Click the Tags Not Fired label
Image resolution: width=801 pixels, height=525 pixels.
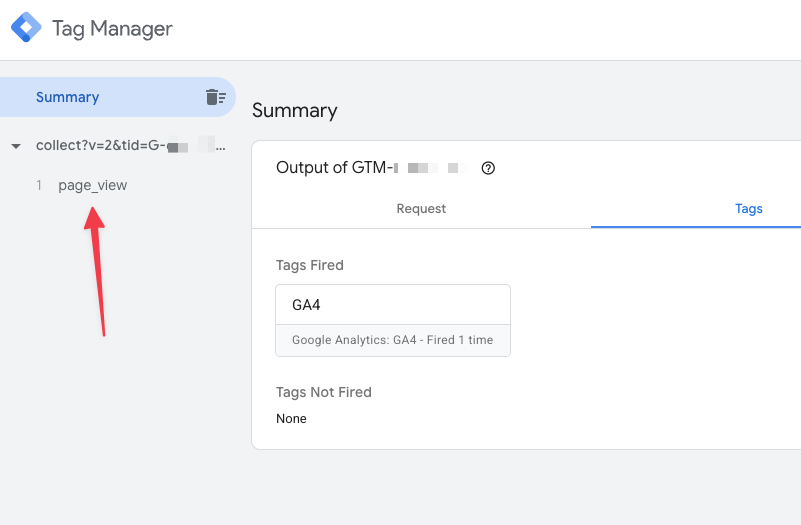(x=324, y=392)
